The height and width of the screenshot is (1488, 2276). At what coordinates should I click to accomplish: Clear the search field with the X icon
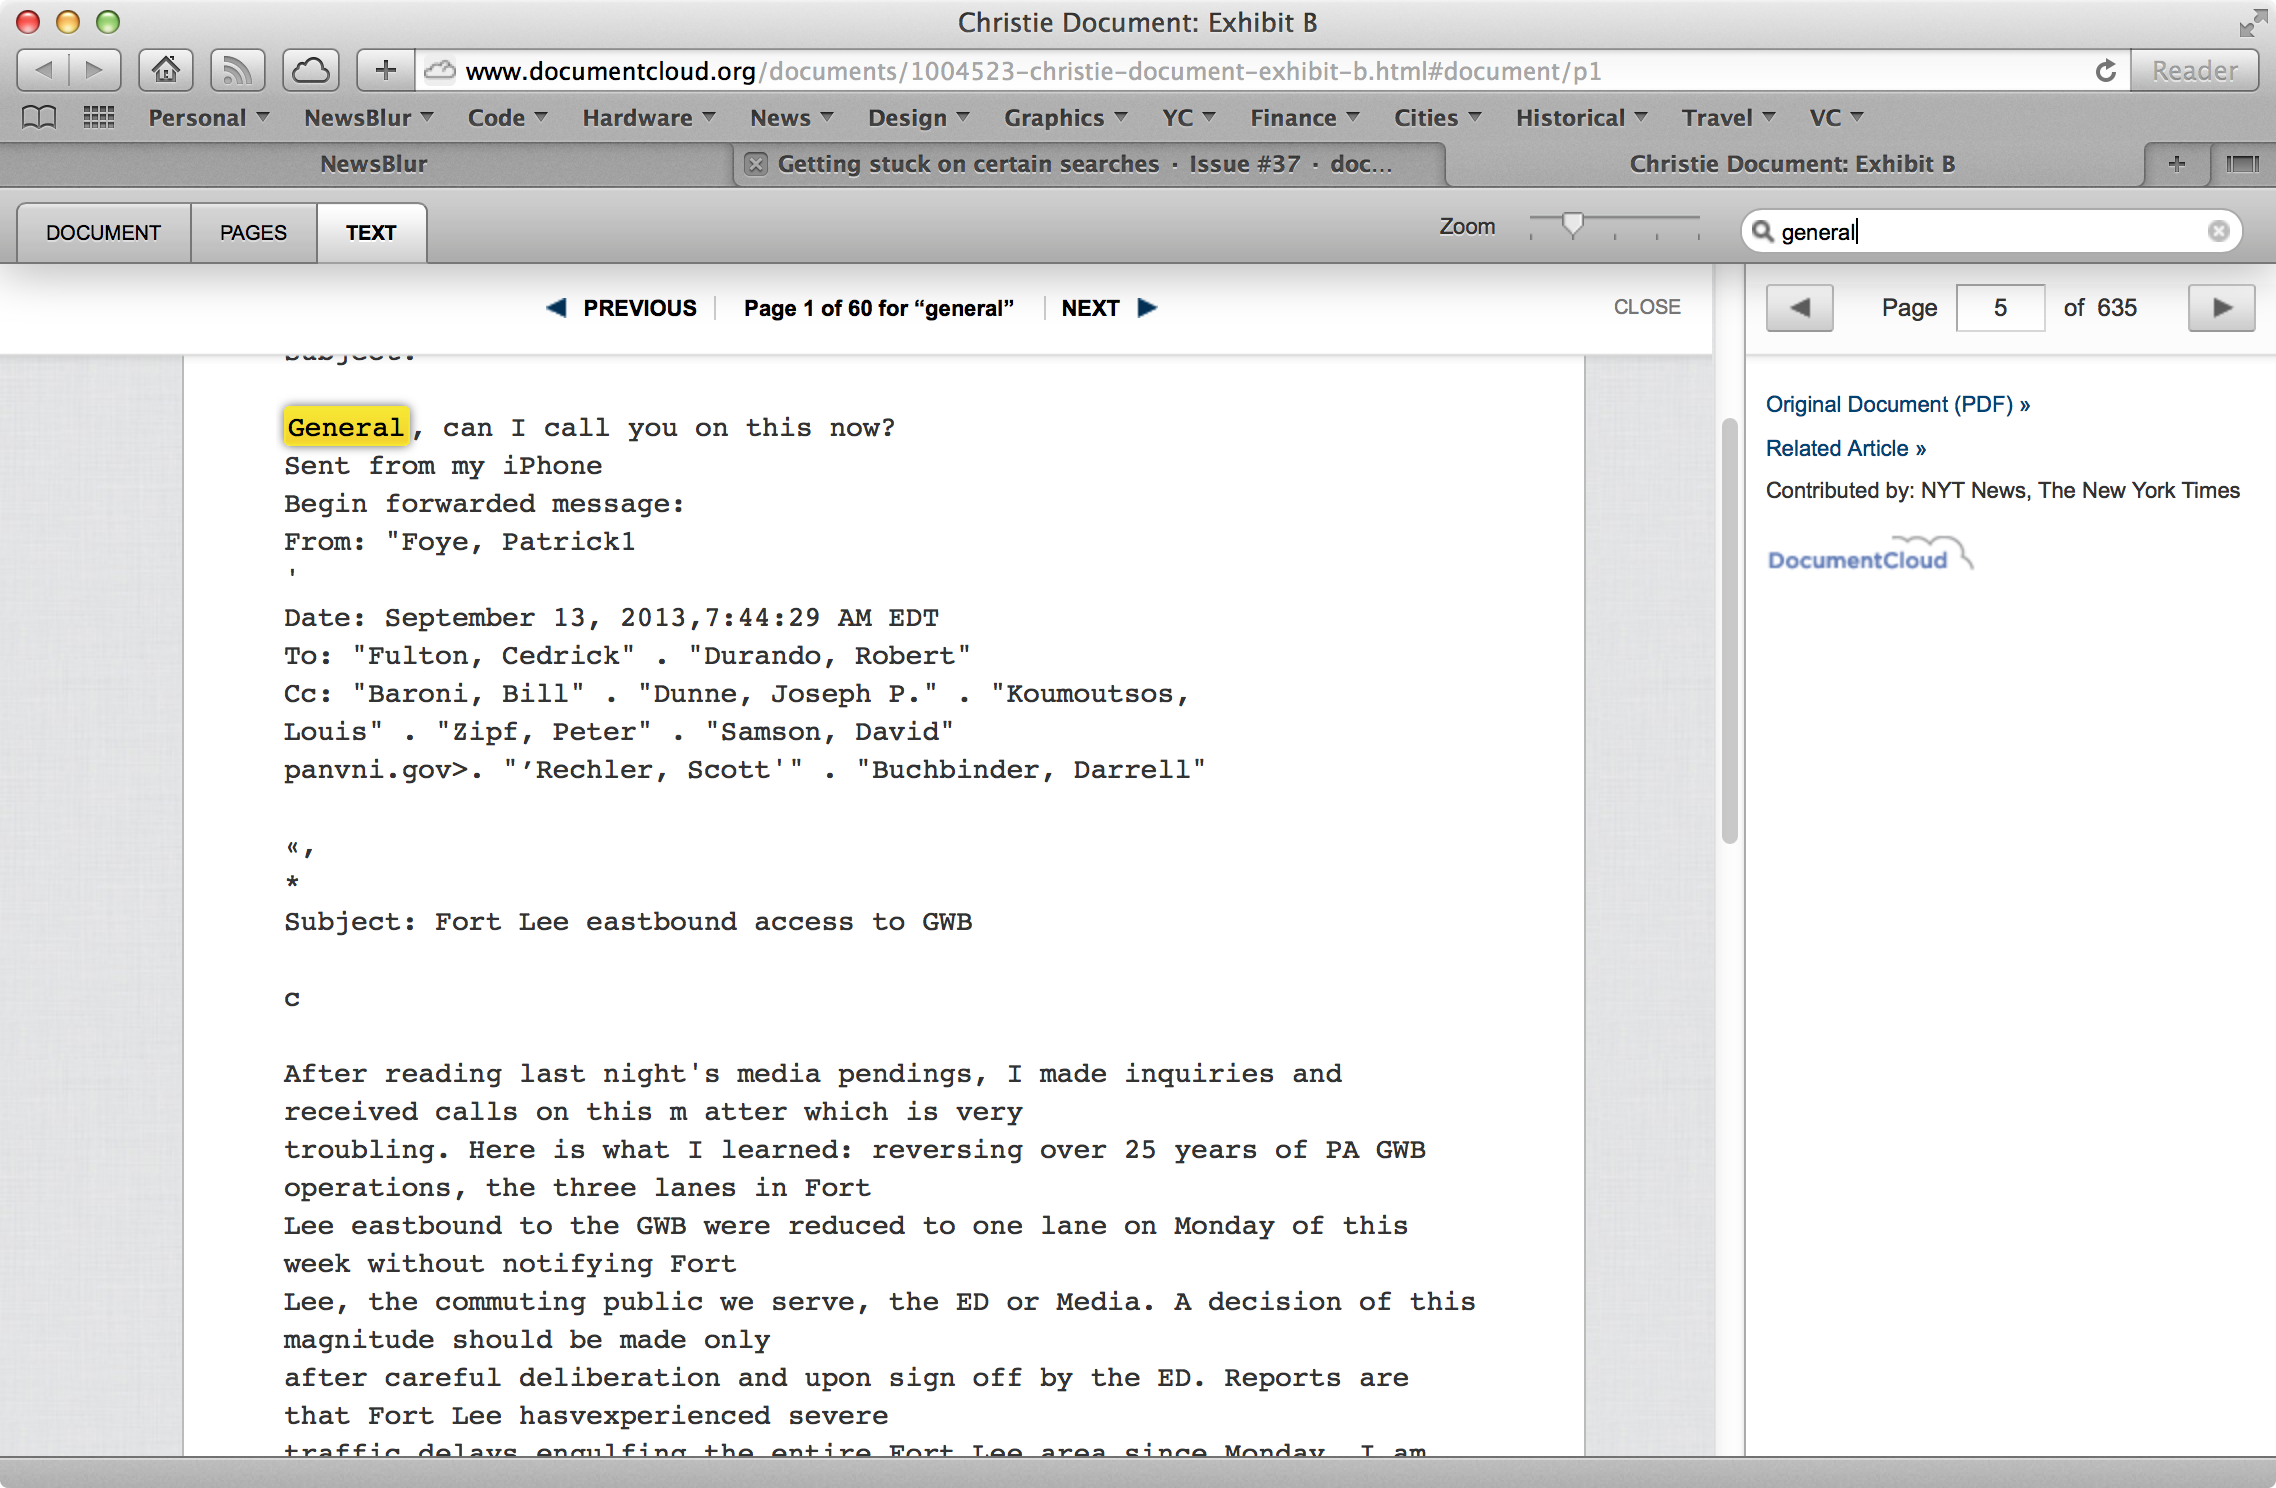pos(2218,231)
